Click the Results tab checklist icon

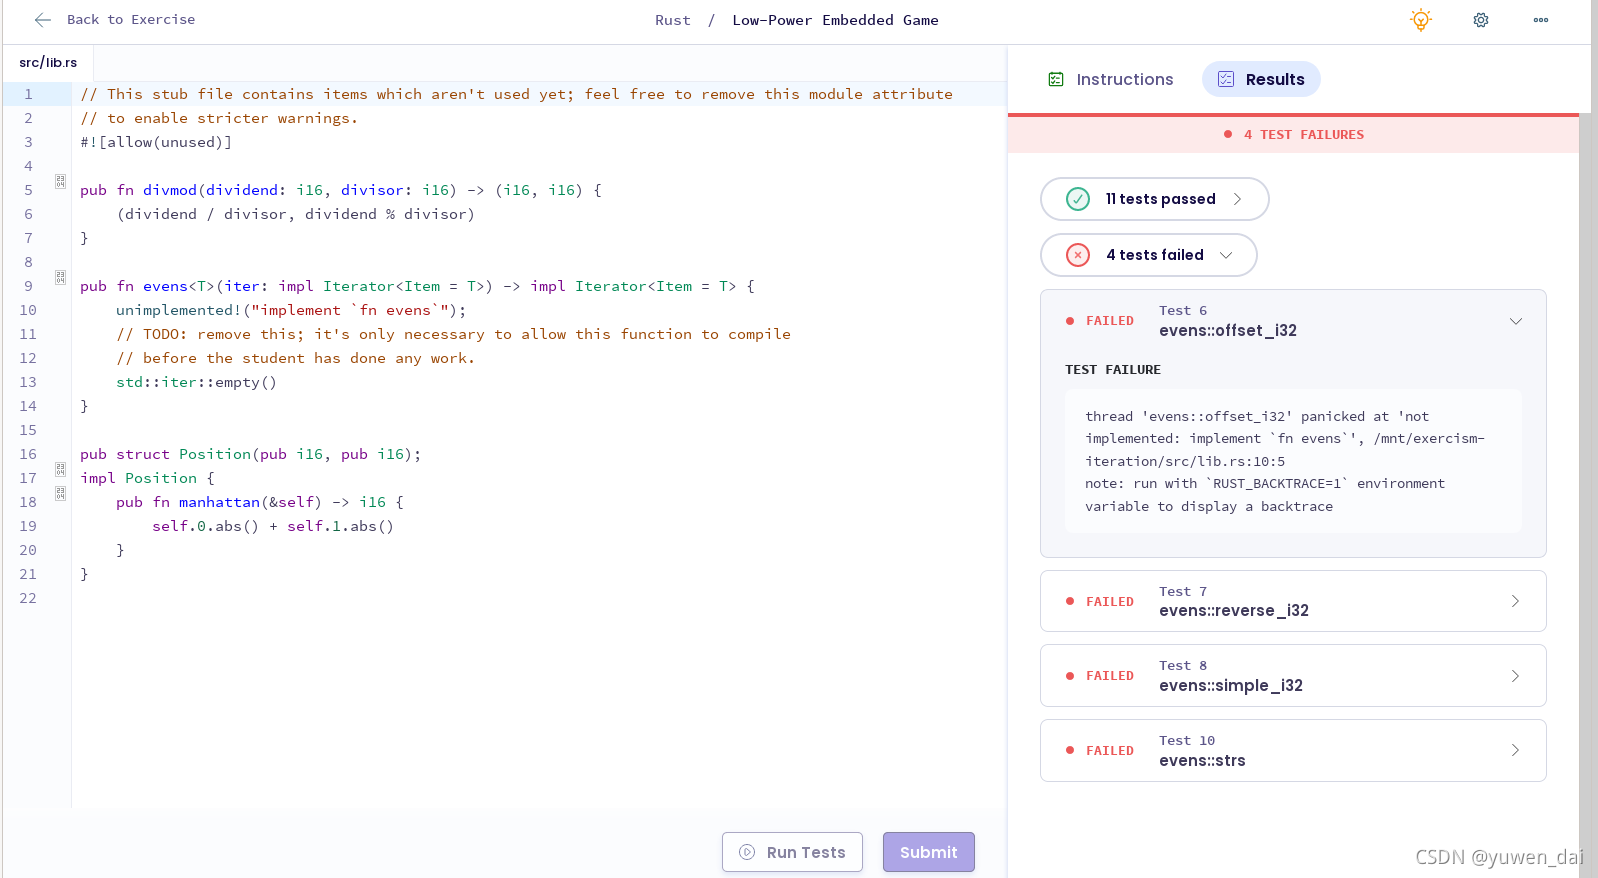pos(1226,79)
